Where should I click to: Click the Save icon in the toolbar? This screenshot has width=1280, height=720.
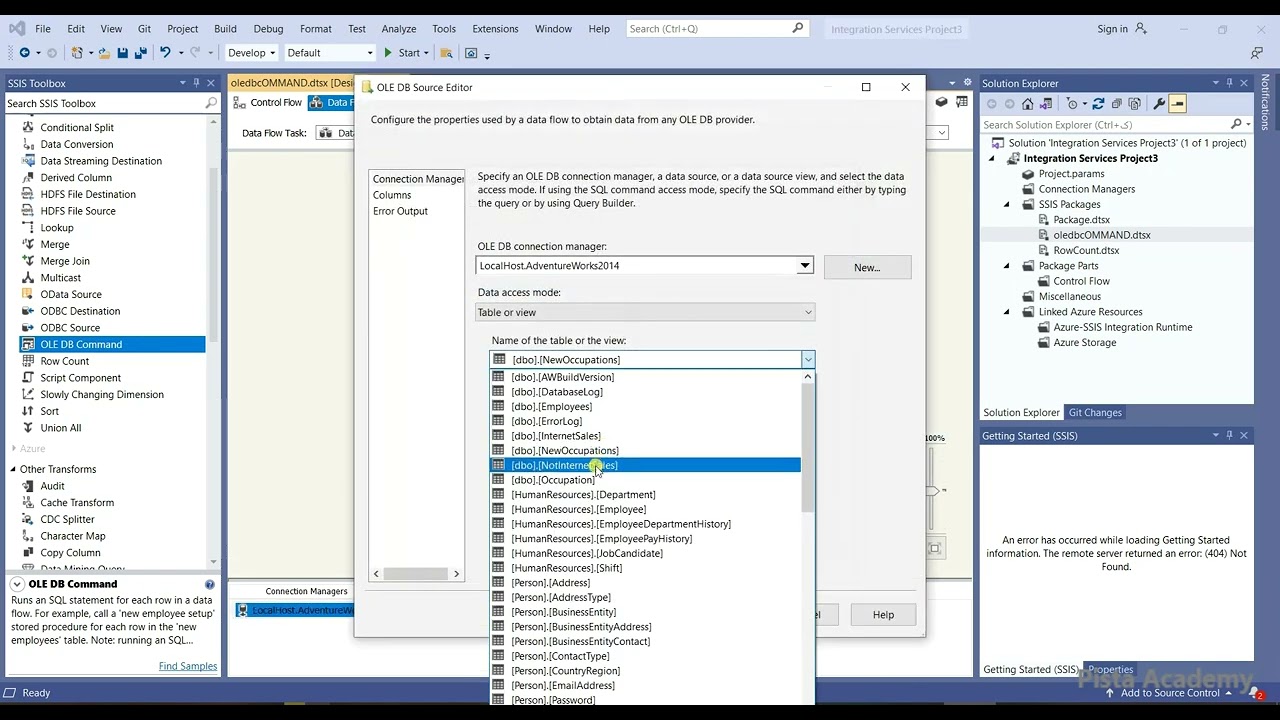tap(122, 53)
